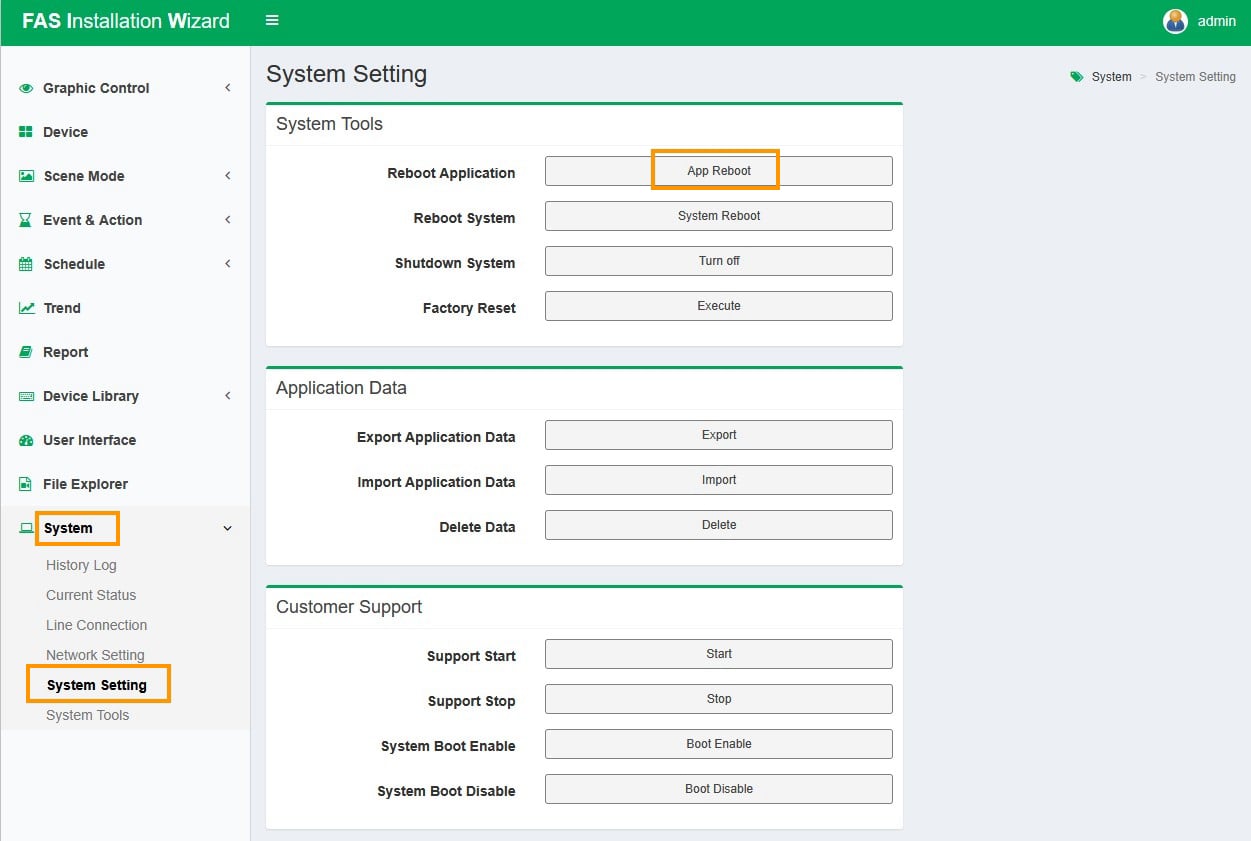Click the Boot Enable button
1251x841 pixels.
pyautogui.click(x=718, y=744)
